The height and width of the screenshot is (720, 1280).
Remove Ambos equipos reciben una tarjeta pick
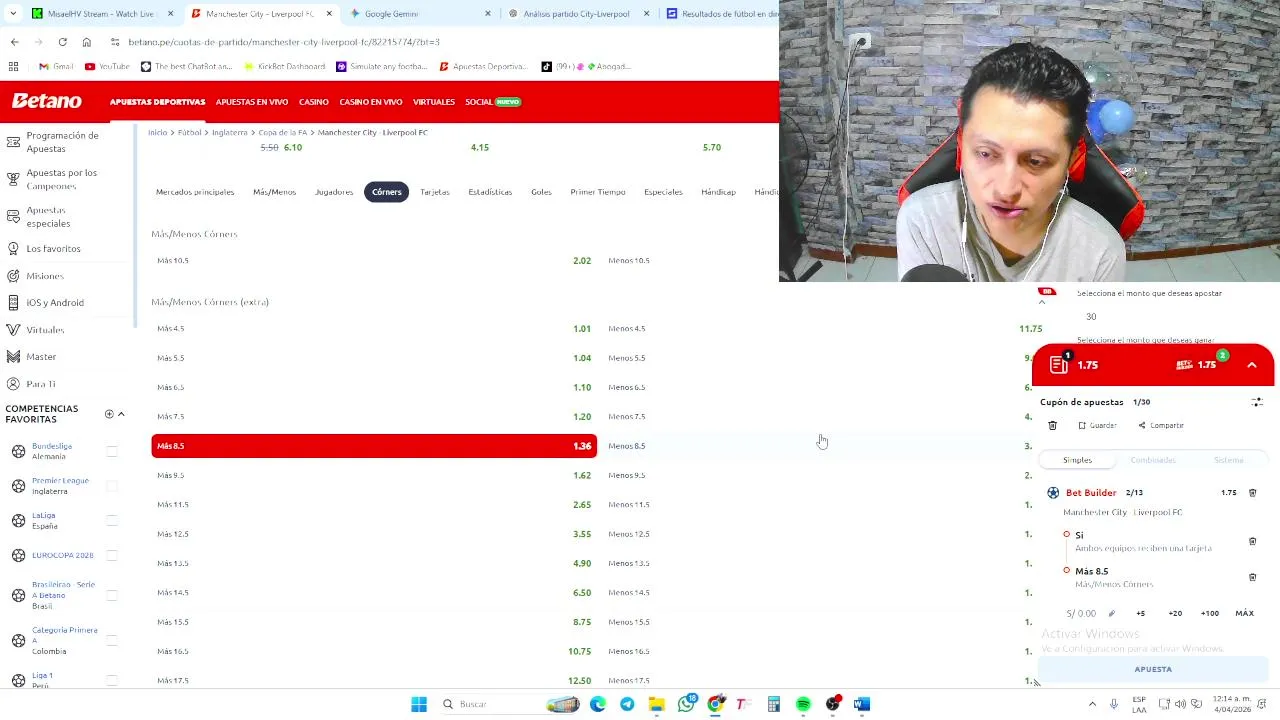click(1252, 541)
